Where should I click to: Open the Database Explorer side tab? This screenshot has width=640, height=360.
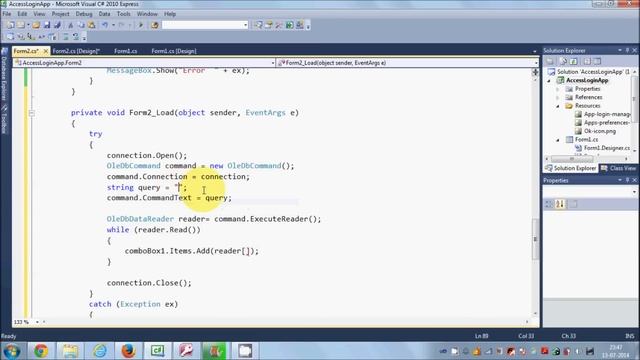coord(4,75)
